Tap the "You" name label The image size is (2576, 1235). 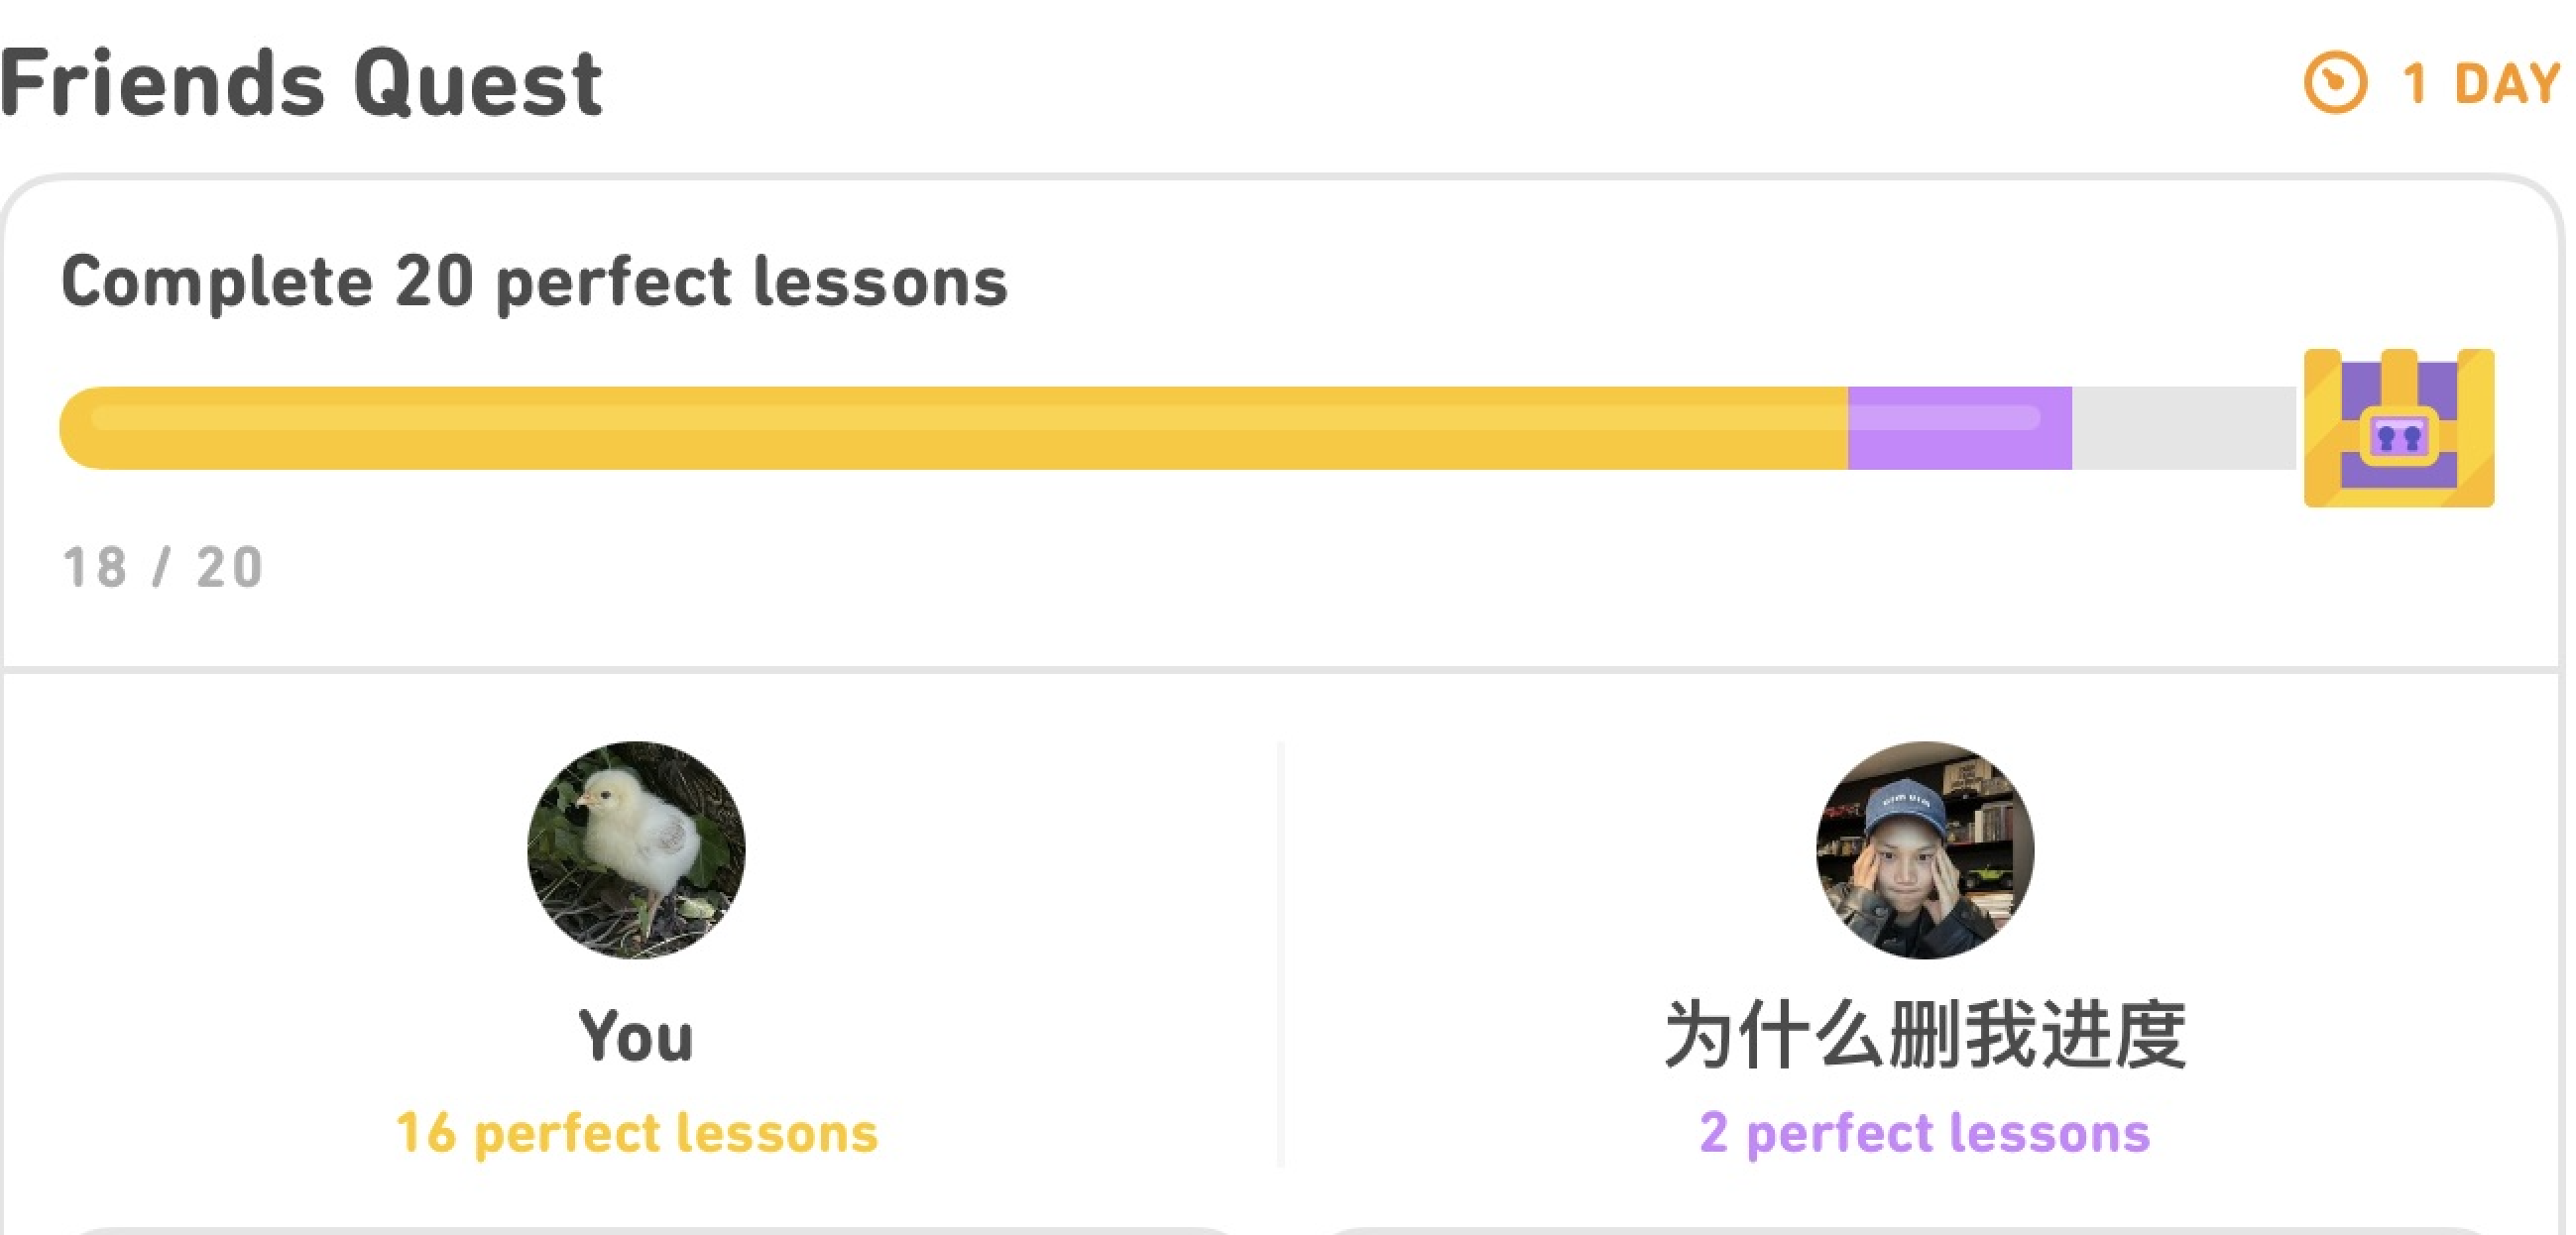point(636,1036)
